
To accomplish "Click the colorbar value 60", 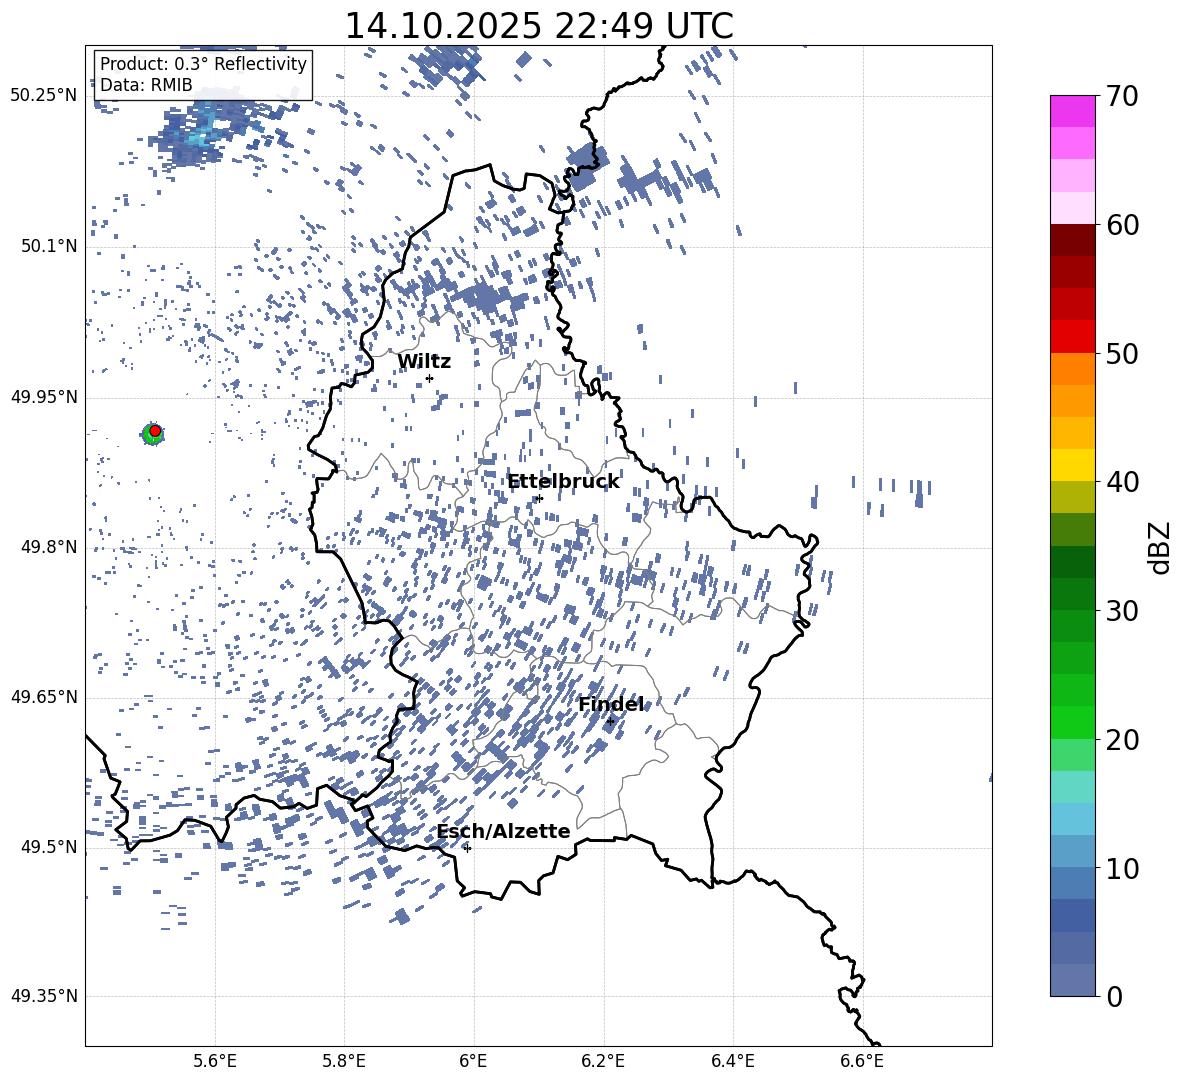I will [1122, 225].
